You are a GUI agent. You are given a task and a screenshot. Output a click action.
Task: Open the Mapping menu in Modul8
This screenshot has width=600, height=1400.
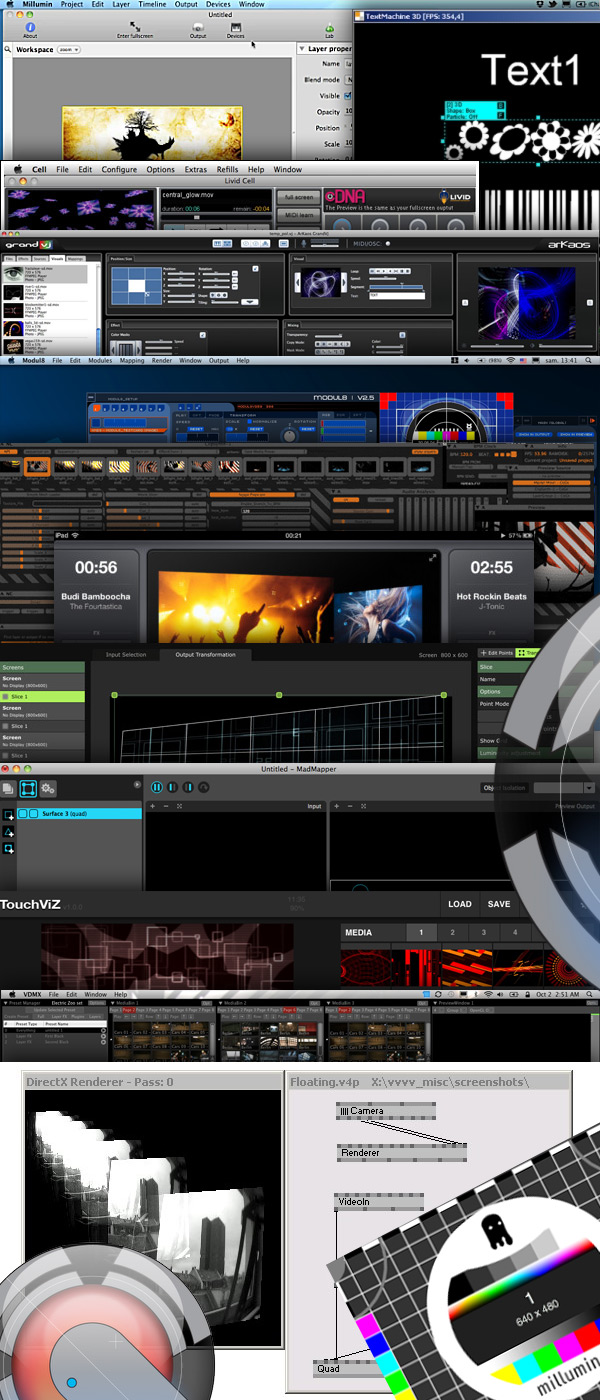(x=132, y=360)
